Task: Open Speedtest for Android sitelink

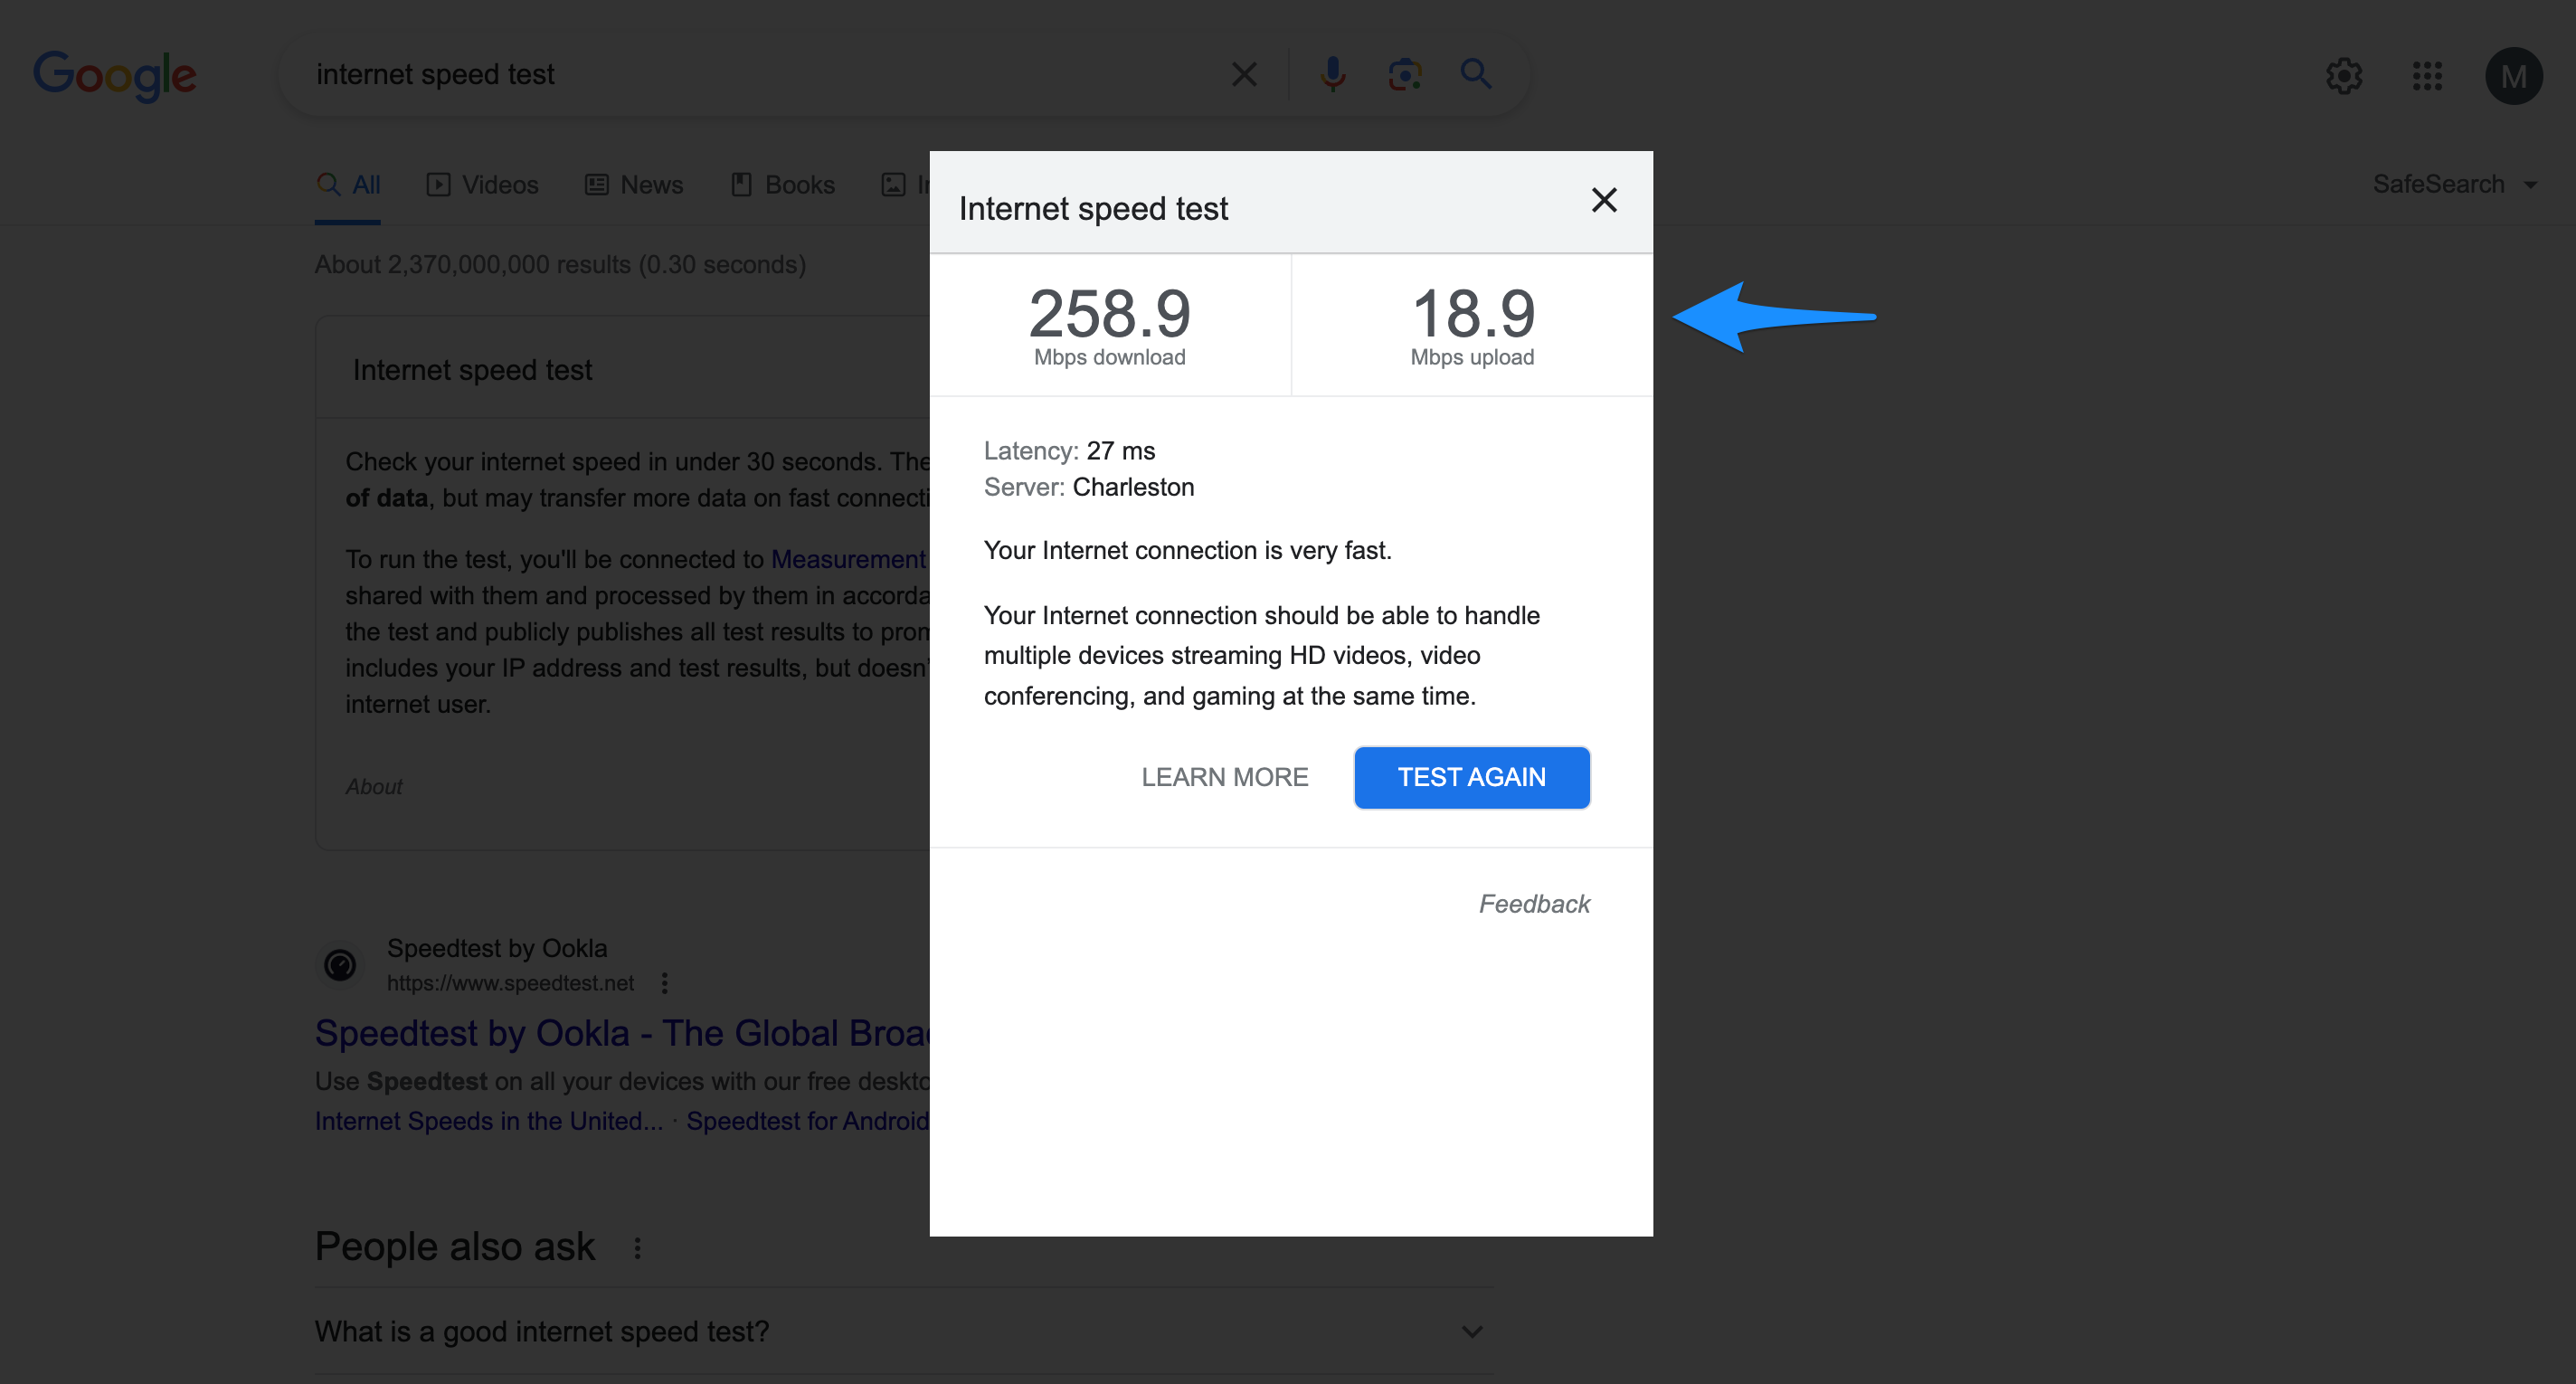Action: pyautogui.click(x=808, y=1121)
